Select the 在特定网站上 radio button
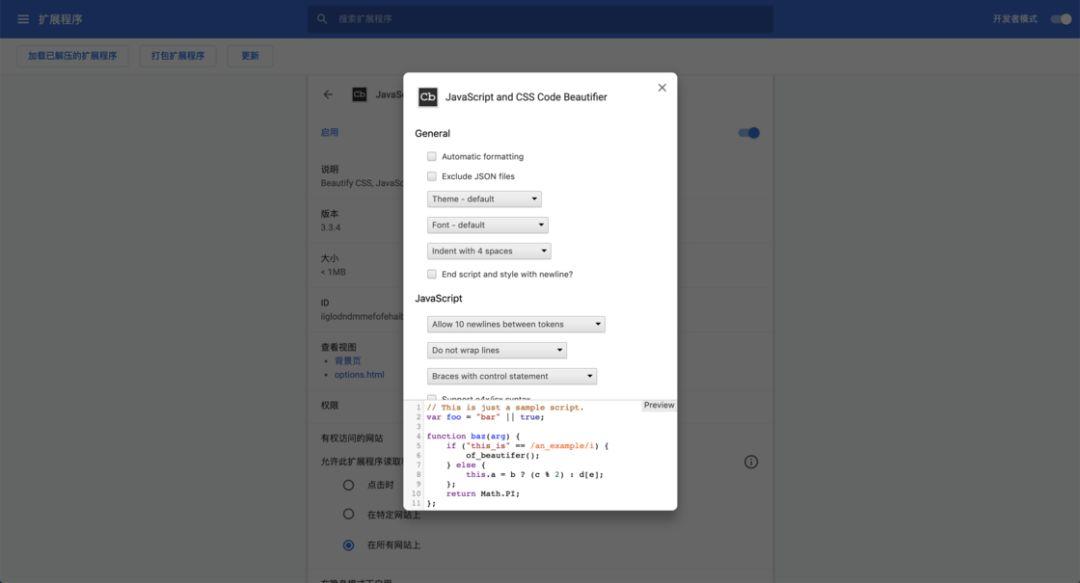Viewport: 1080px width, 583px height. pyautogui.click(x=349, y=514)
